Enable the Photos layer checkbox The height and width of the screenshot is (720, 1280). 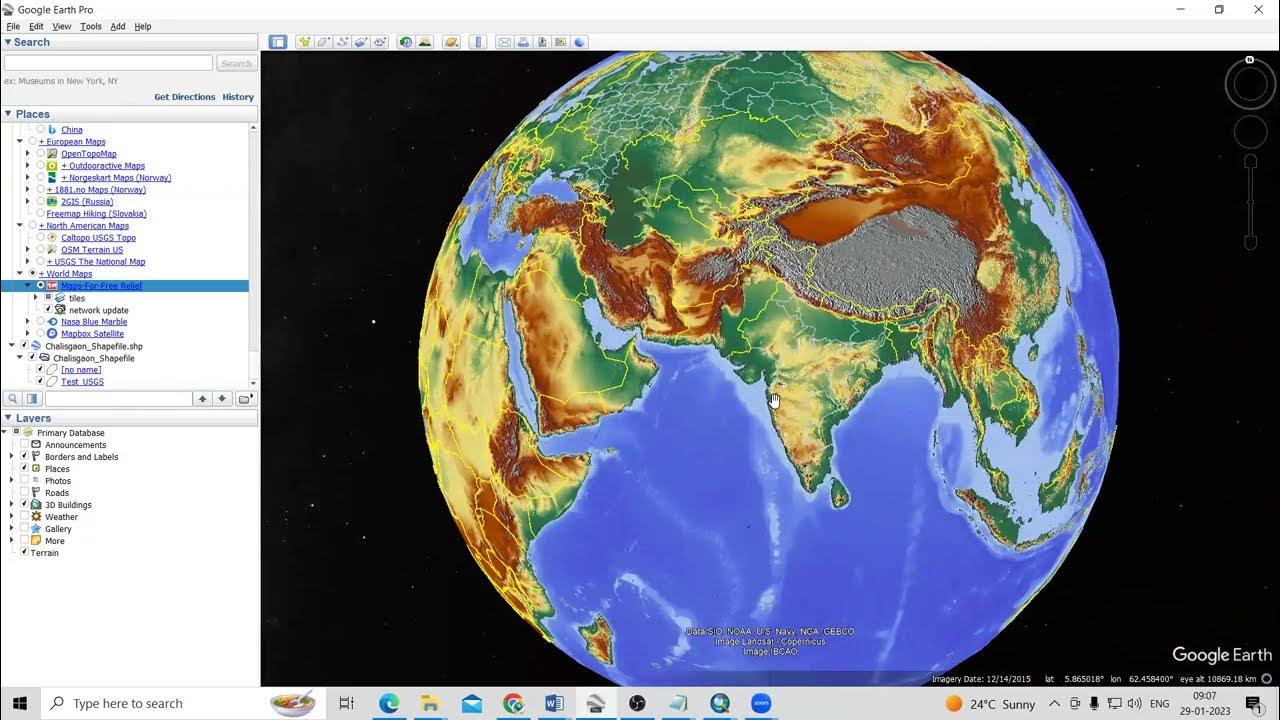coord(24,480)
